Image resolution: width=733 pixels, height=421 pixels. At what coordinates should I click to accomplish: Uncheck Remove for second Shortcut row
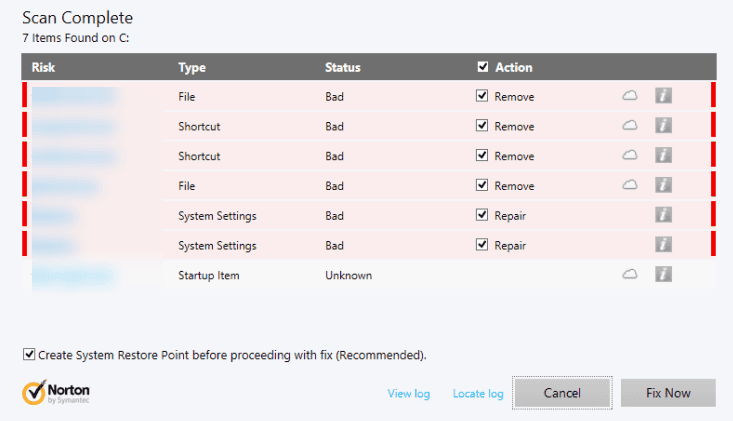[482, 156]
